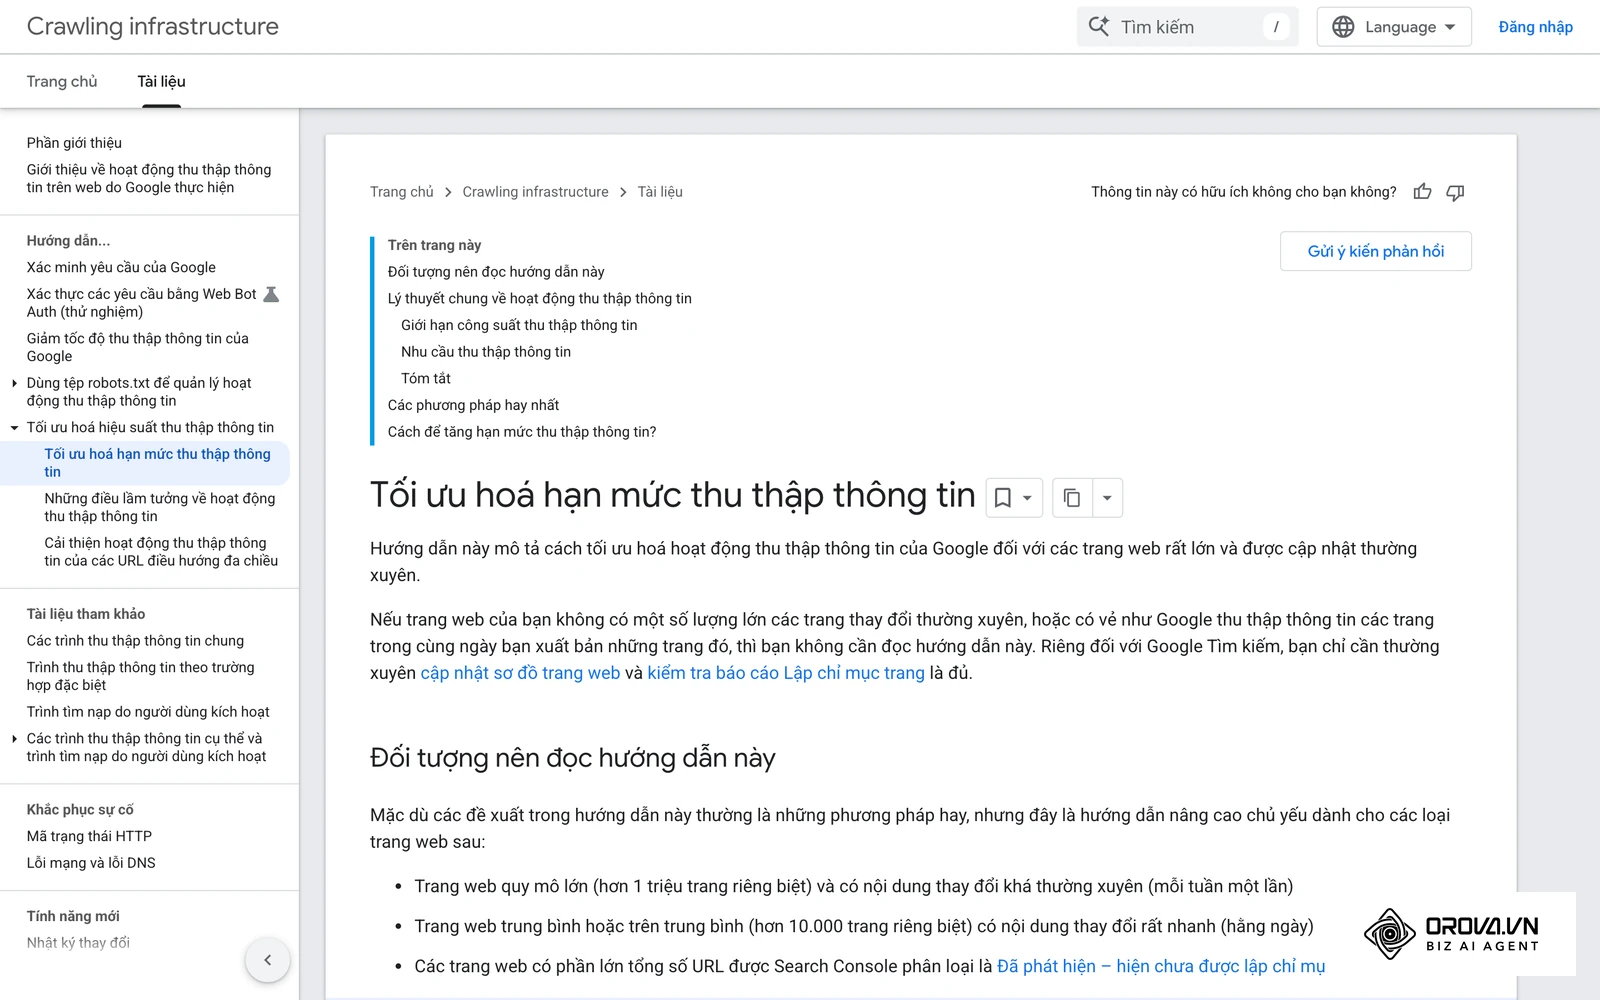Click the globe Language icon
This screenshot has height=1000, width=1600.
[1343, 27]
